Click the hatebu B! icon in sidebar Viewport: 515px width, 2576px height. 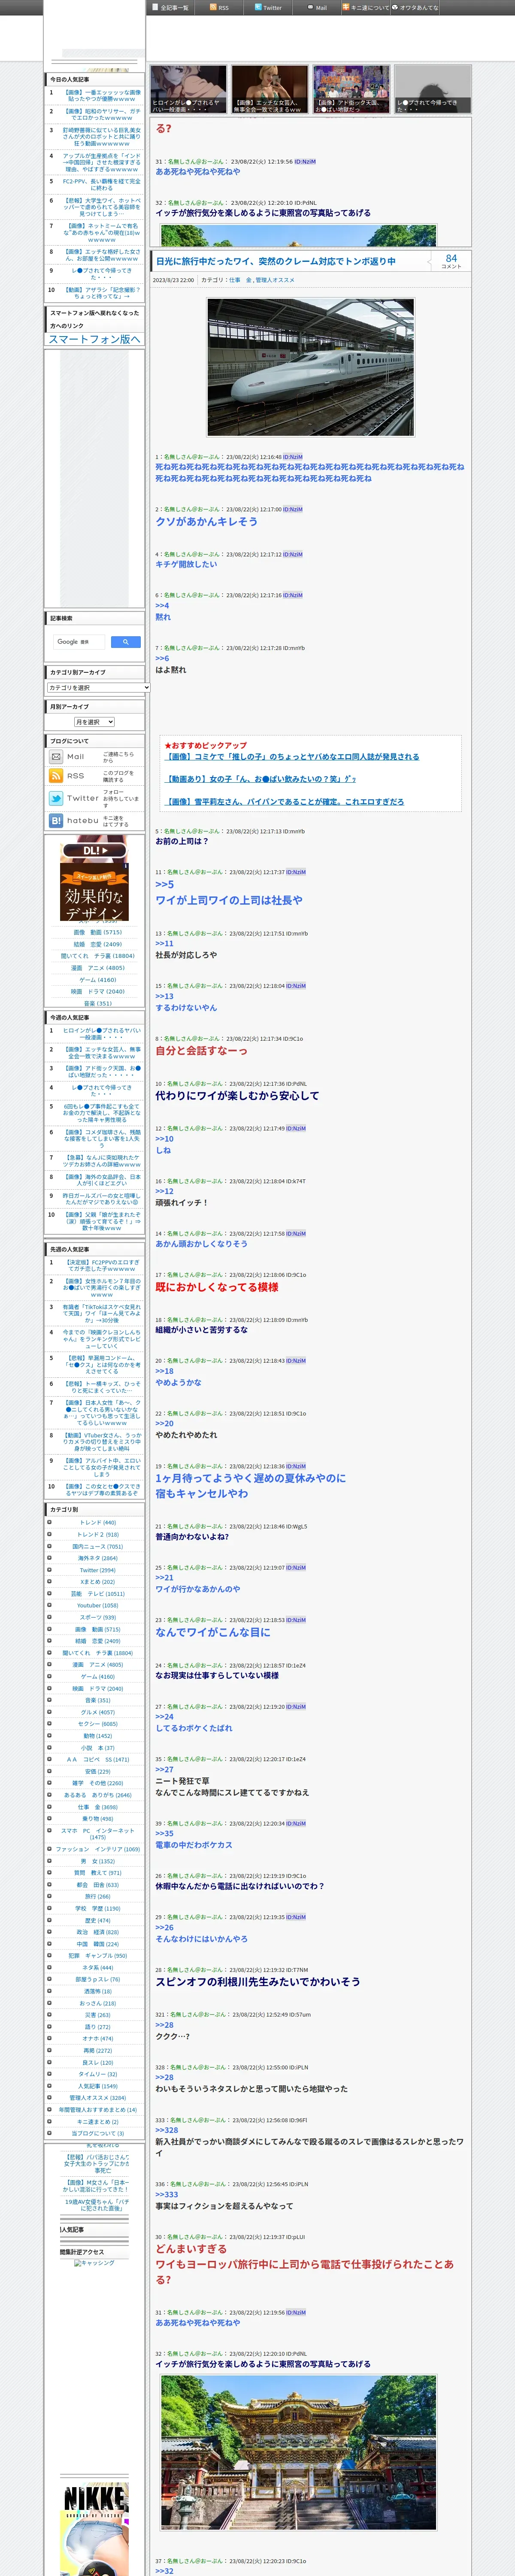[56, 820]
